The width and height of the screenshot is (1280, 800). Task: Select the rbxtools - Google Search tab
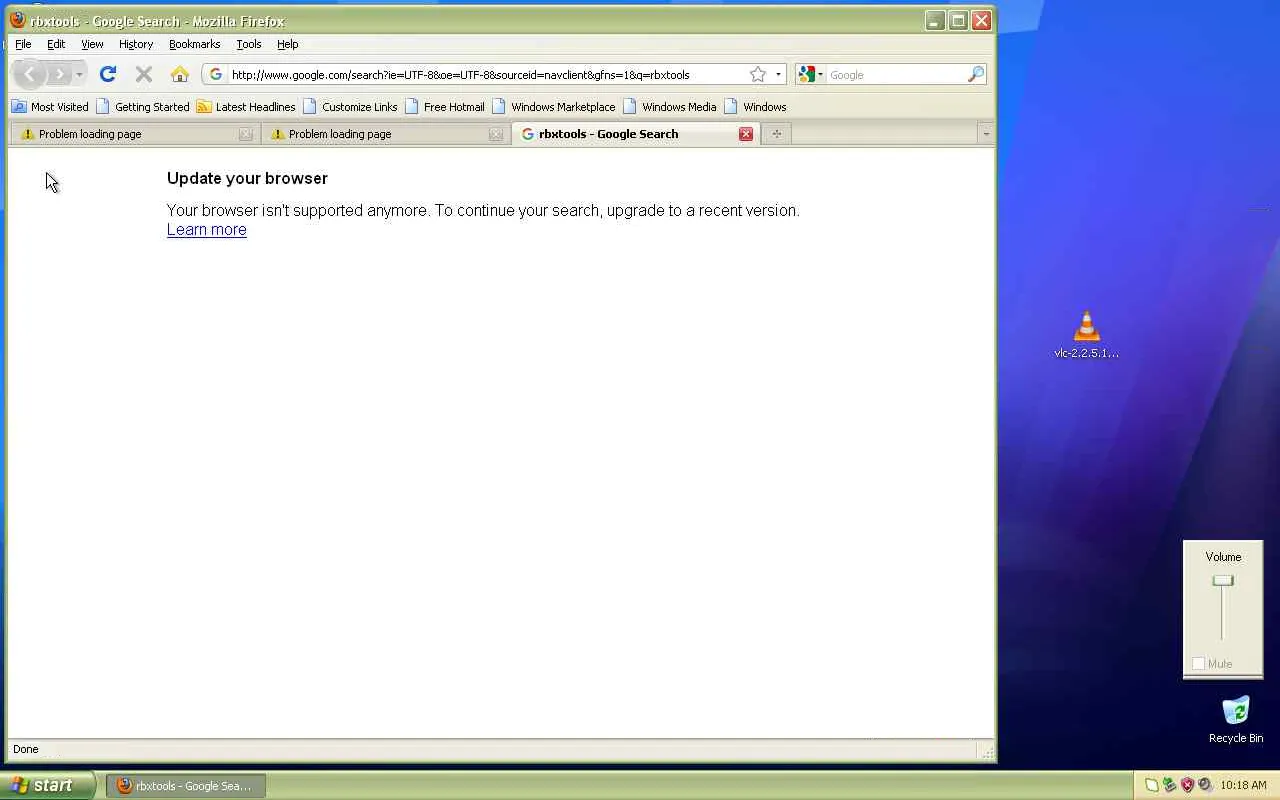point(634,134)
